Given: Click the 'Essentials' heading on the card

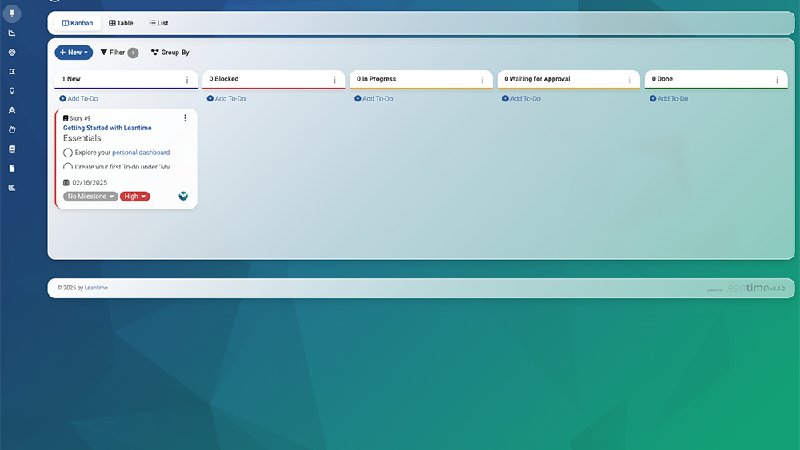Looking at the screenshot, I should tap(82, 138).
